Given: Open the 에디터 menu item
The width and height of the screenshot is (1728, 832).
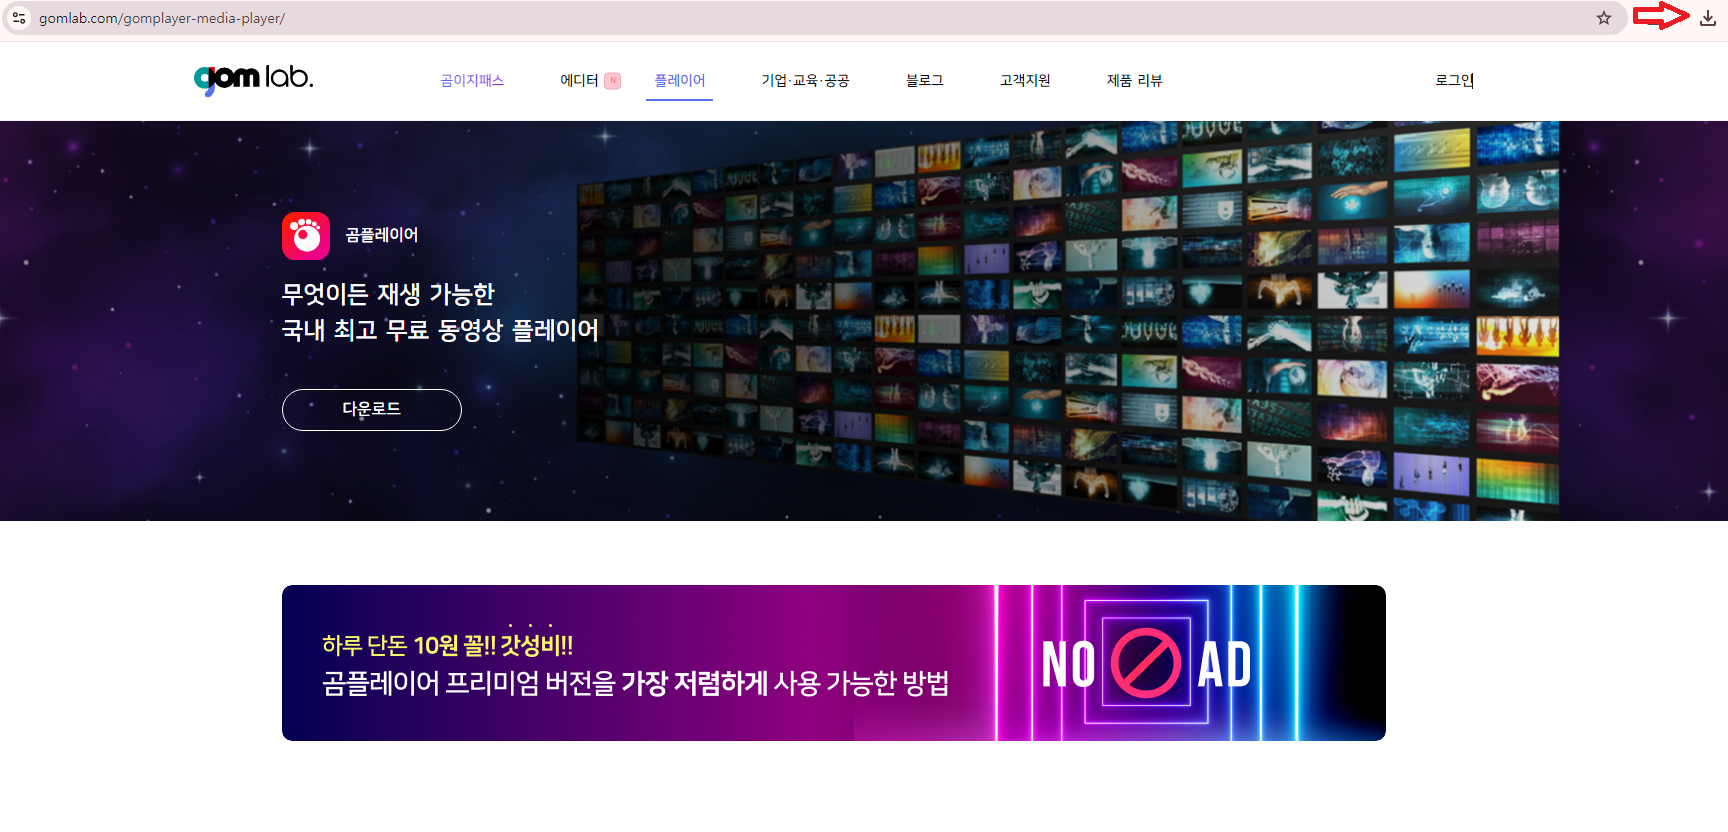Looking at the screenshot, I should click(579, 81).
